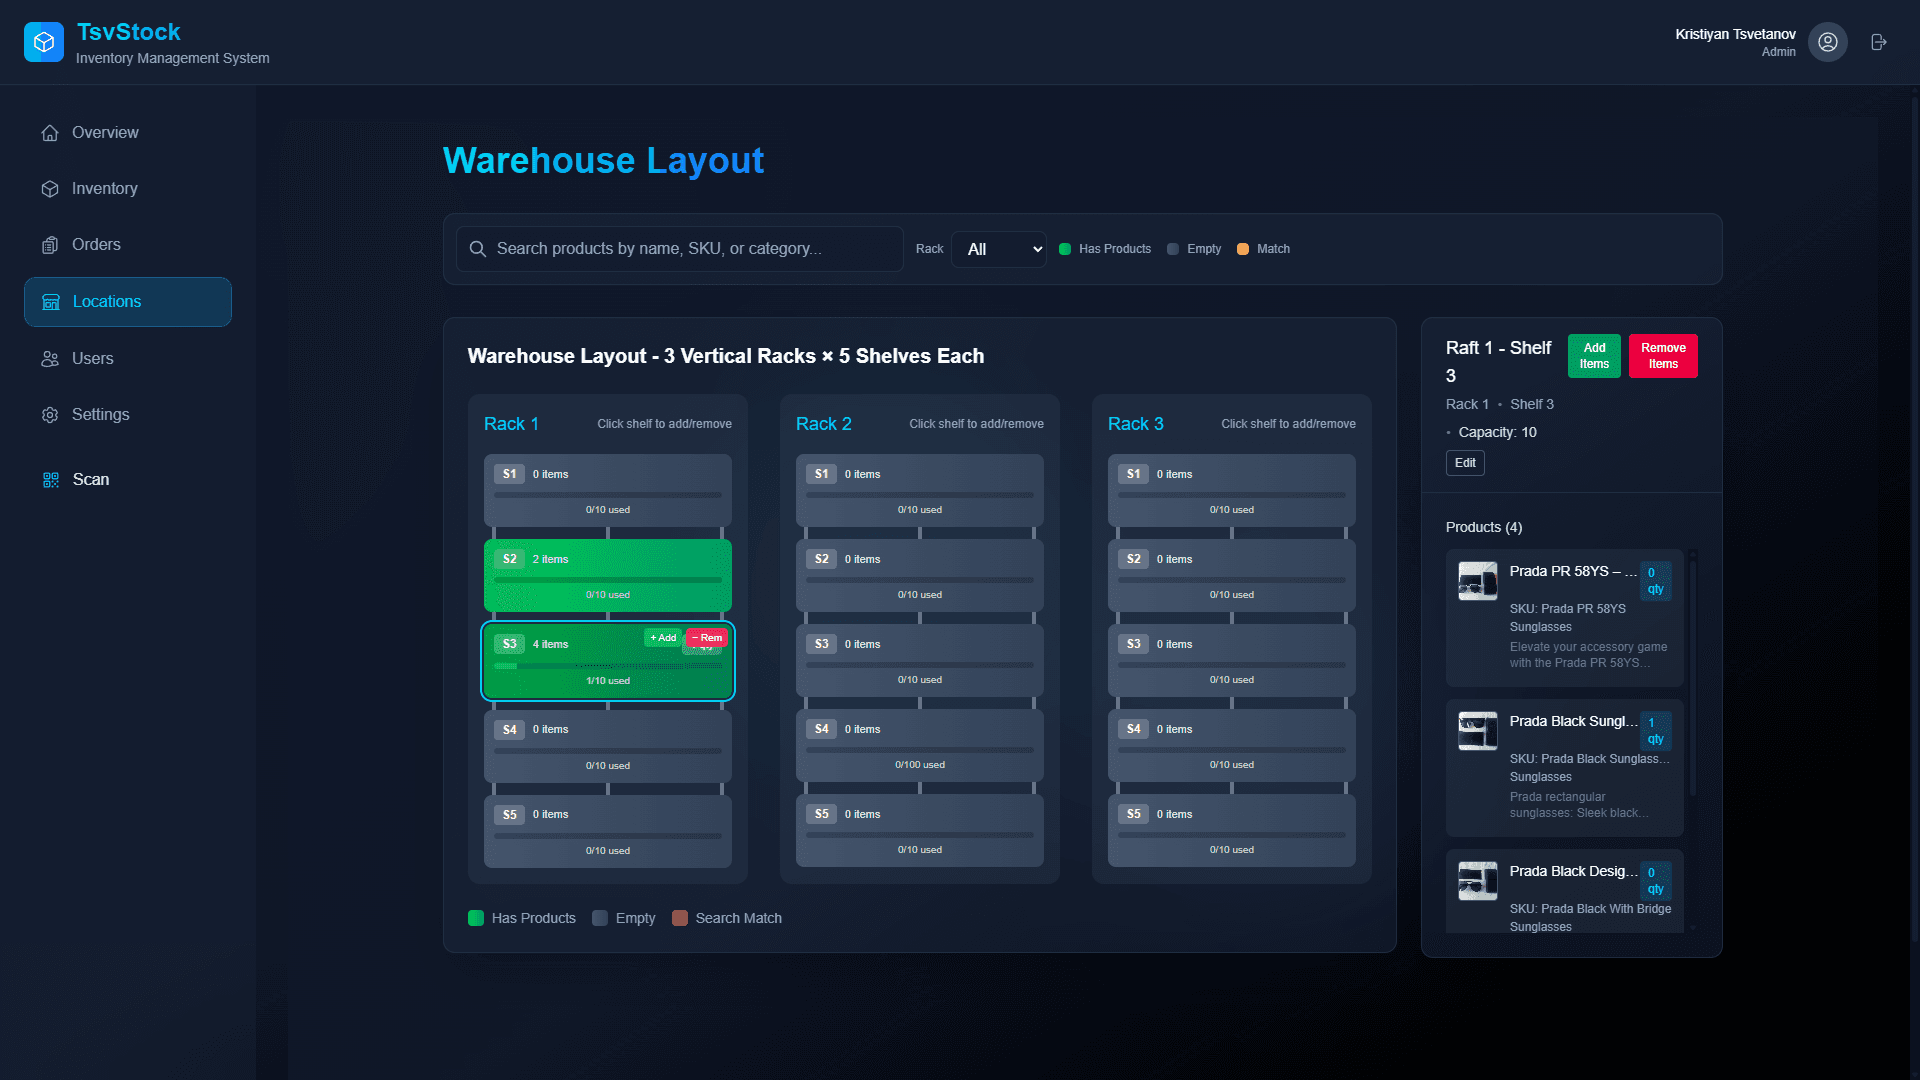
Task: Click the Users people icon
Action: click(50, 359)
